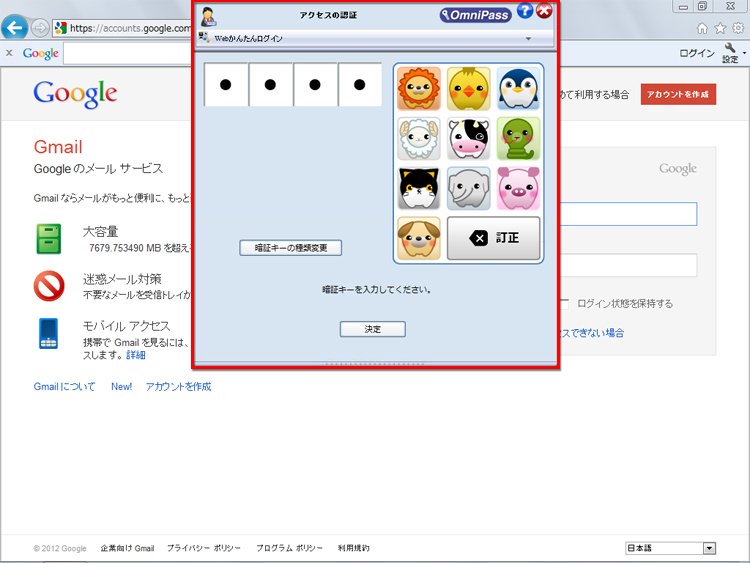Select the sheep animal key
Screen dimensions: 750x563
click(419, 139)
